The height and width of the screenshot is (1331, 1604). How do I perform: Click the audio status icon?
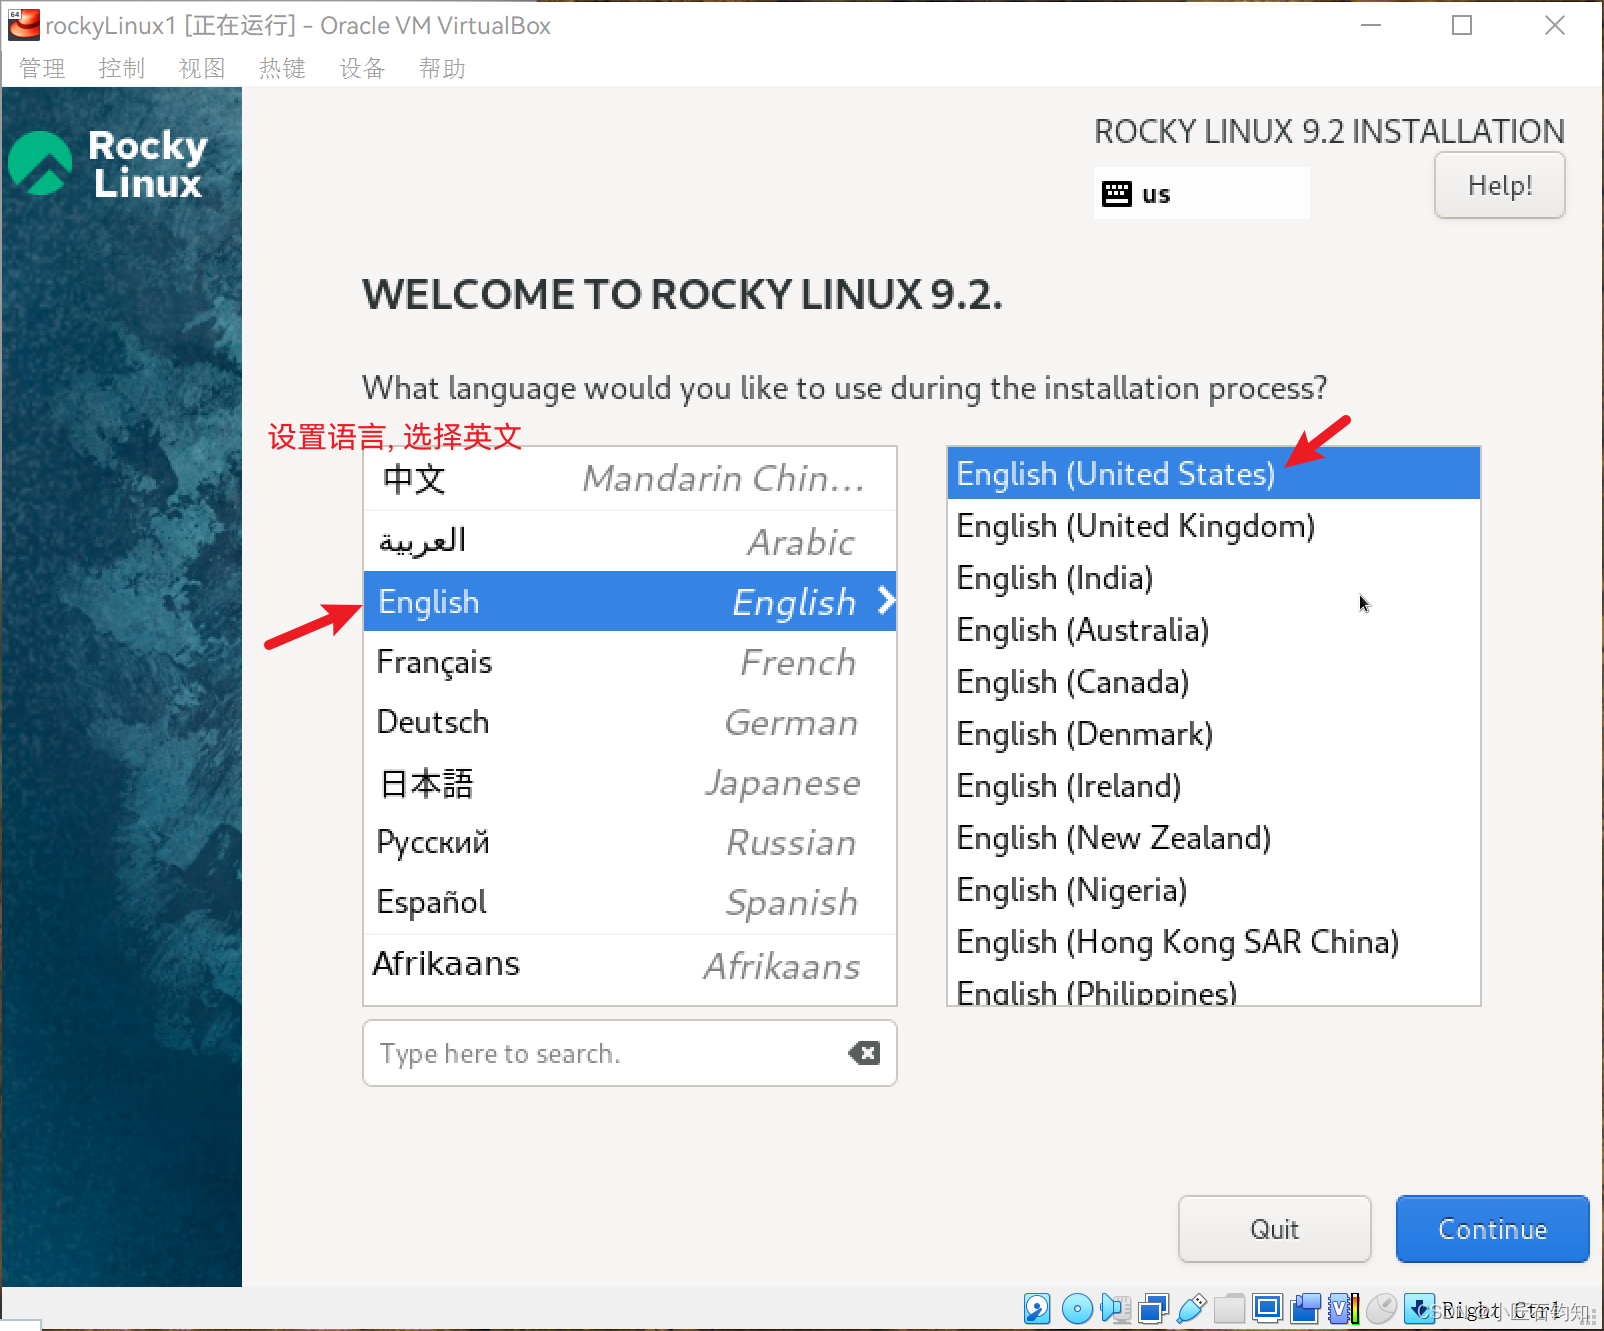pos(1115,1308)
